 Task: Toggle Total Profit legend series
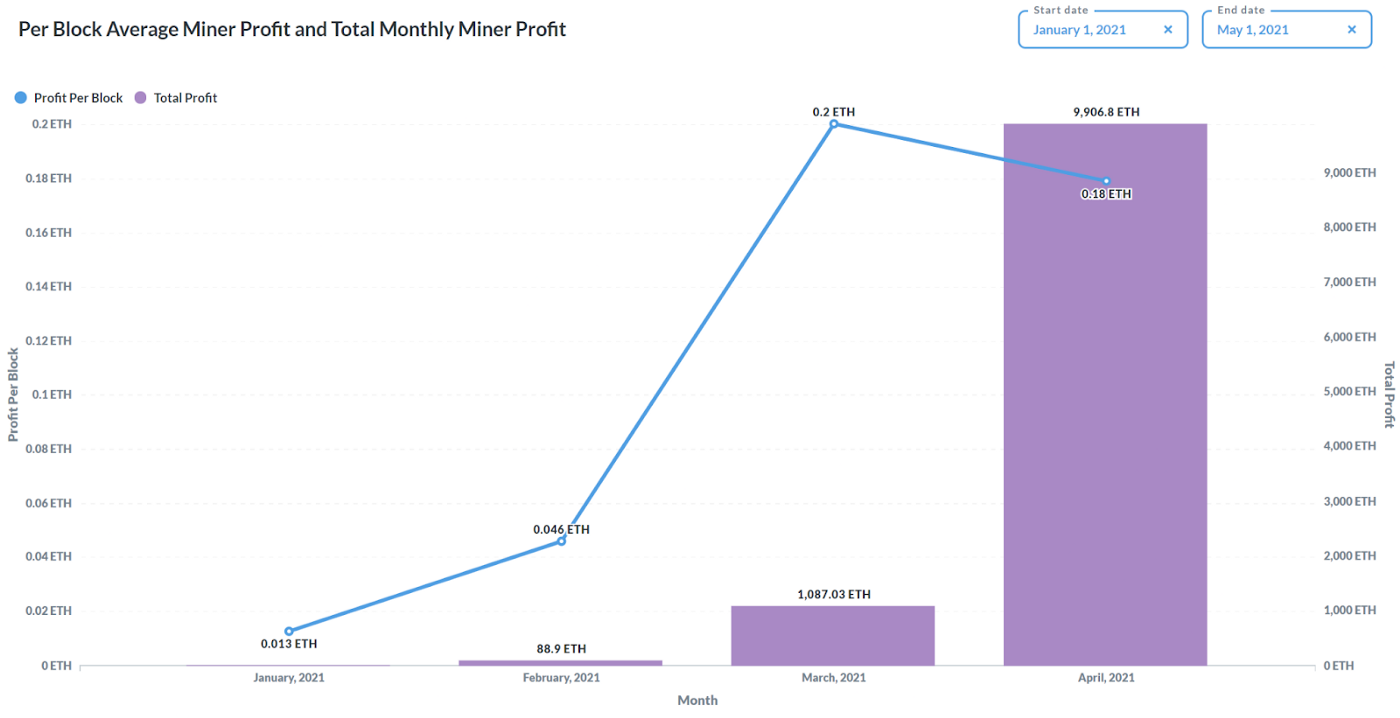click(x=185, y=98)
